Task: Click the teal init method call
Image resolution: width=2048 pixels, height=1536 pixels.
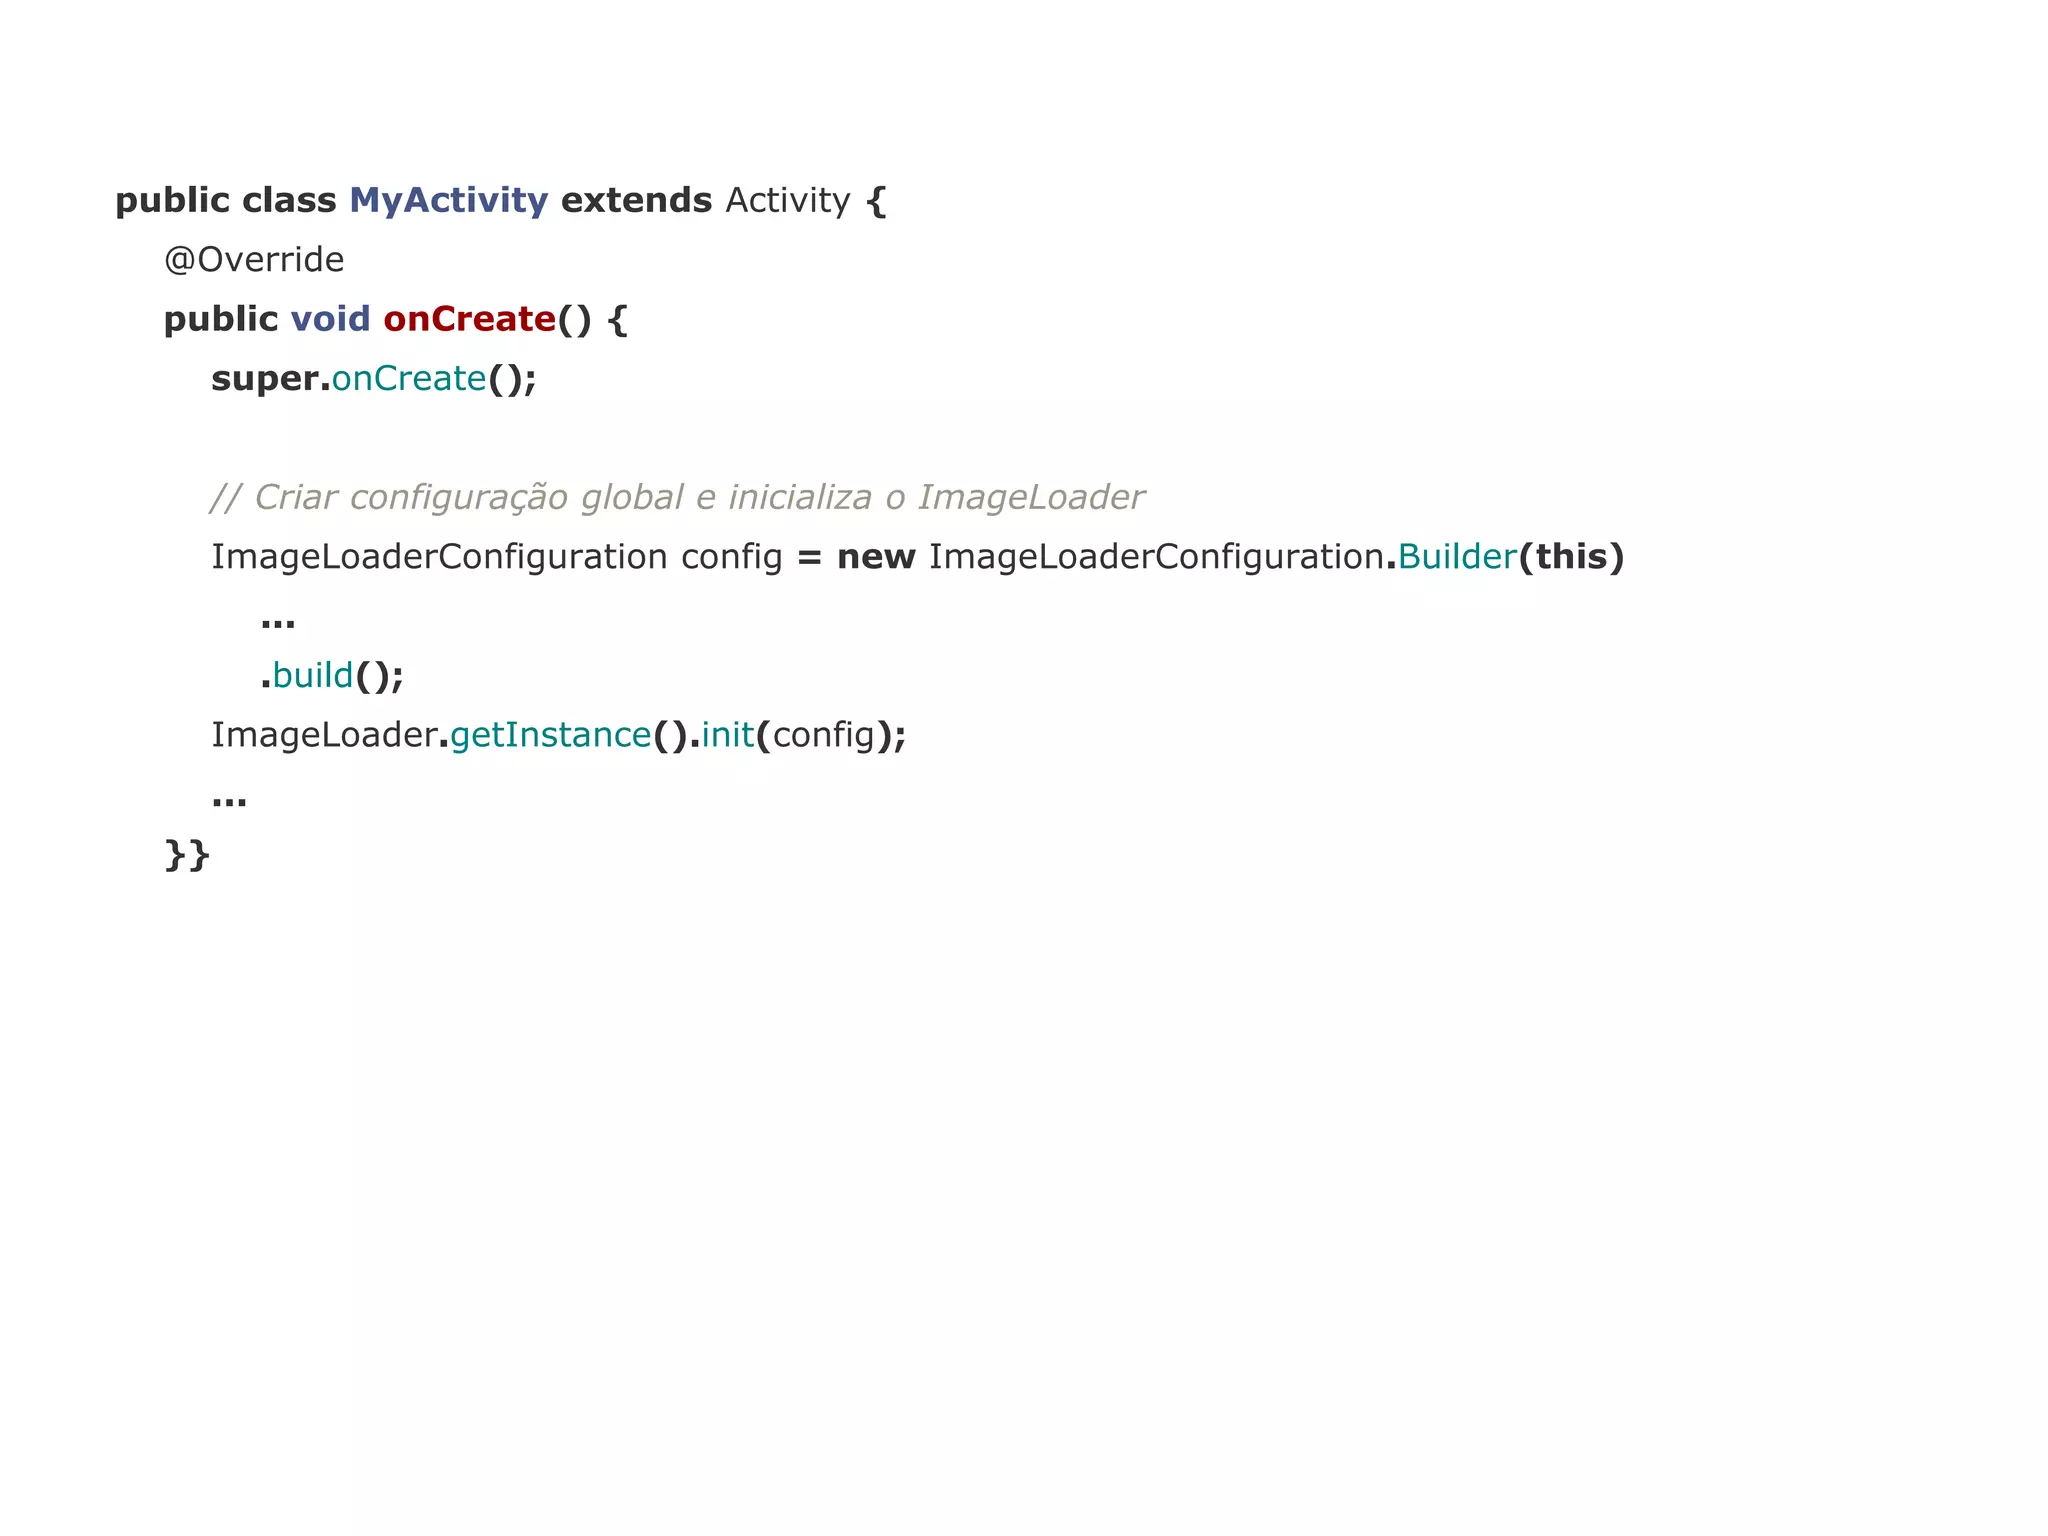Action: 727,735
